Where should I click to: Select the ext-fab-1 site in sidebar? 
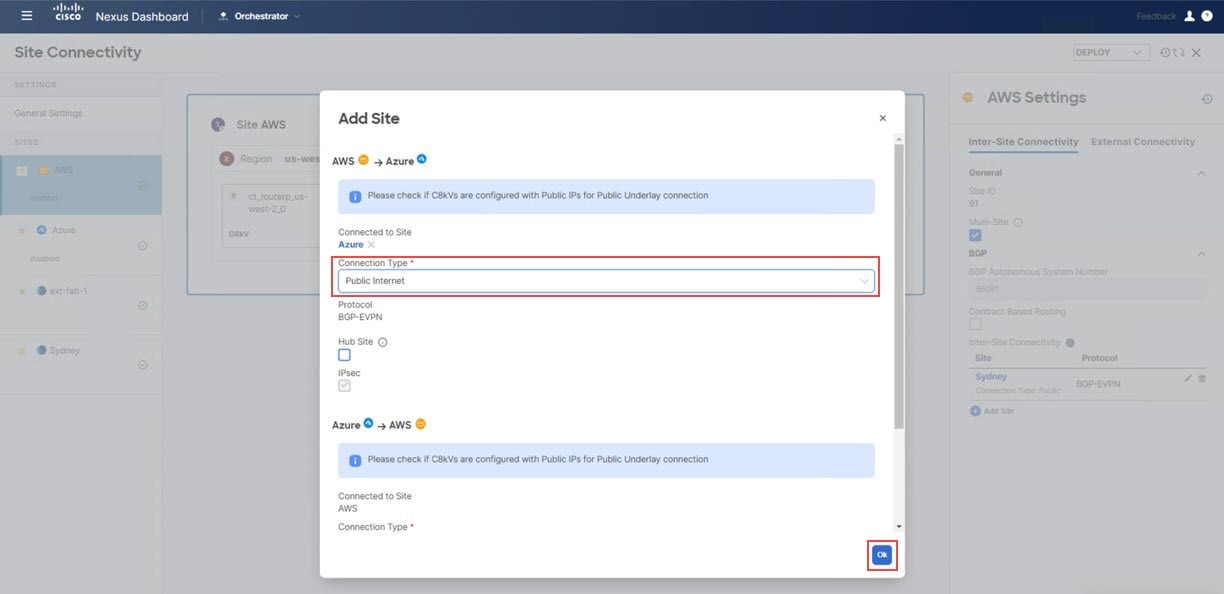click(81, 305)
